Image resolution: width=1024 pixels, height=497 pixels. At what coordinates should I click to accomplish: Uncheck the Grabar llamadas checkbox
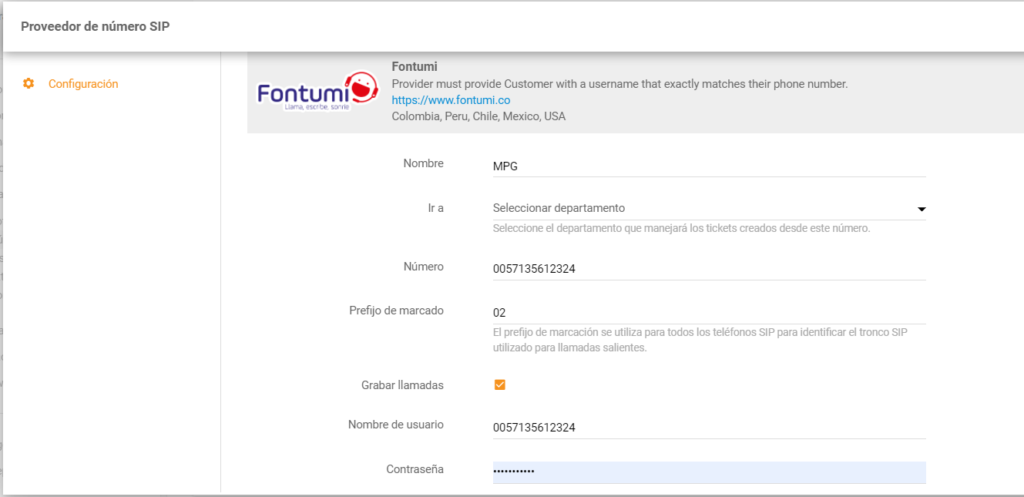click(x=500, y=385)
